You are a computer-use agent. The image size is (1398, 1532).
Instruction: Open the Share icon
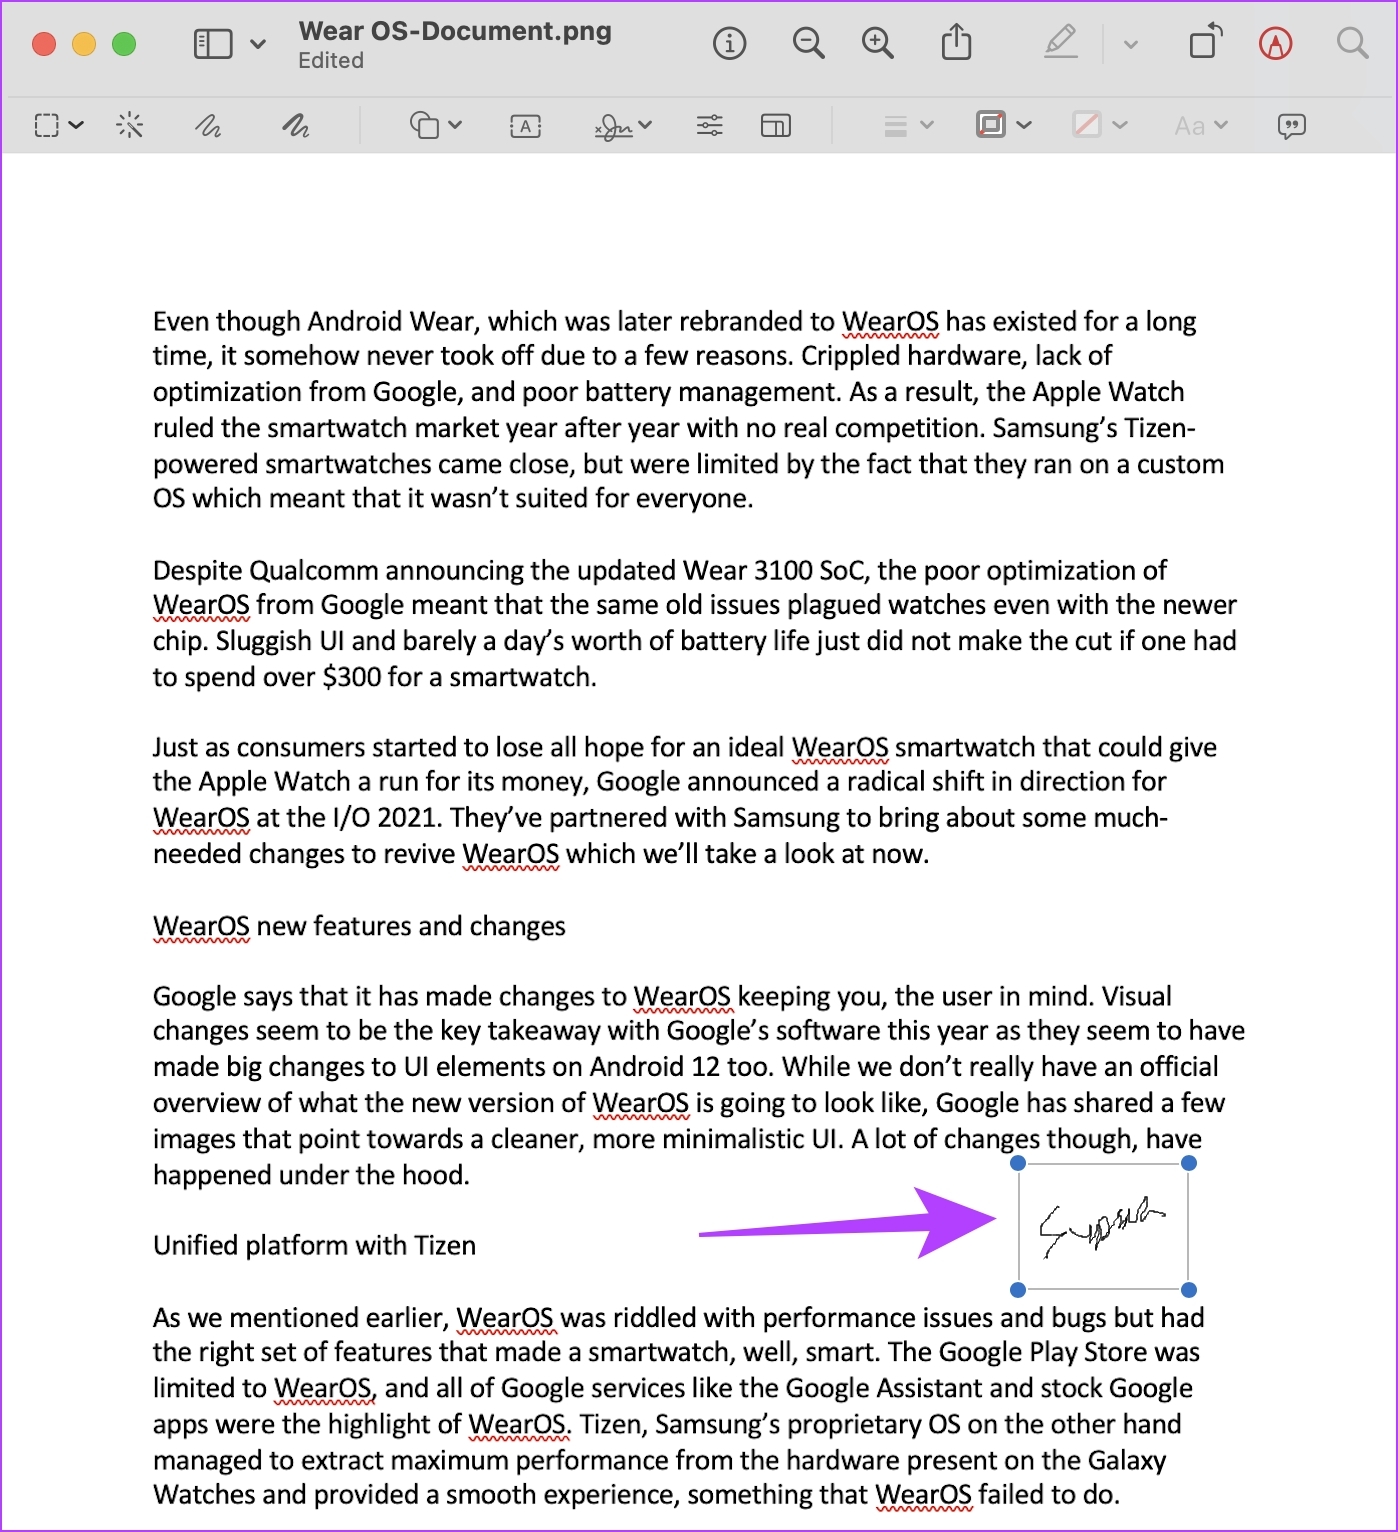click(x=957, y=43)
